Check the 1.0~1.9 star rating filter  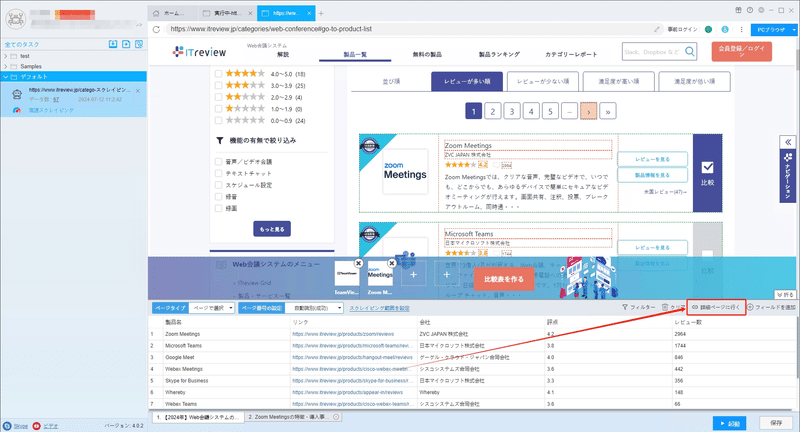click(x=218, y=109)
